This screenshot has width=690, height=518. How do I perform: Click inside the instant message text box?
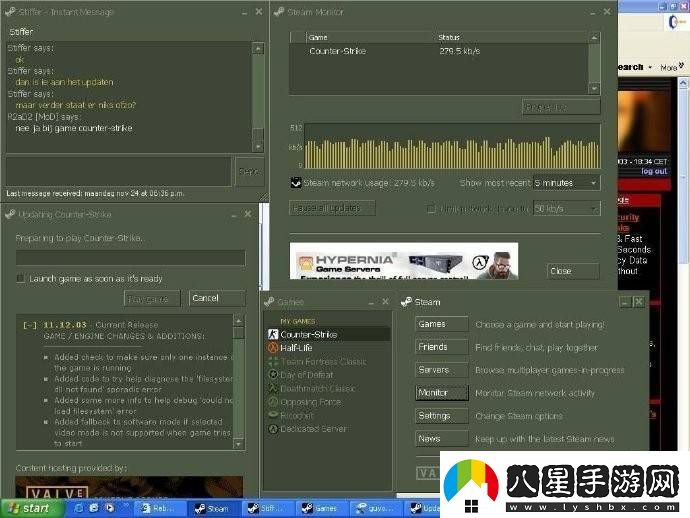pyautogui.click(x=118, y=171)
